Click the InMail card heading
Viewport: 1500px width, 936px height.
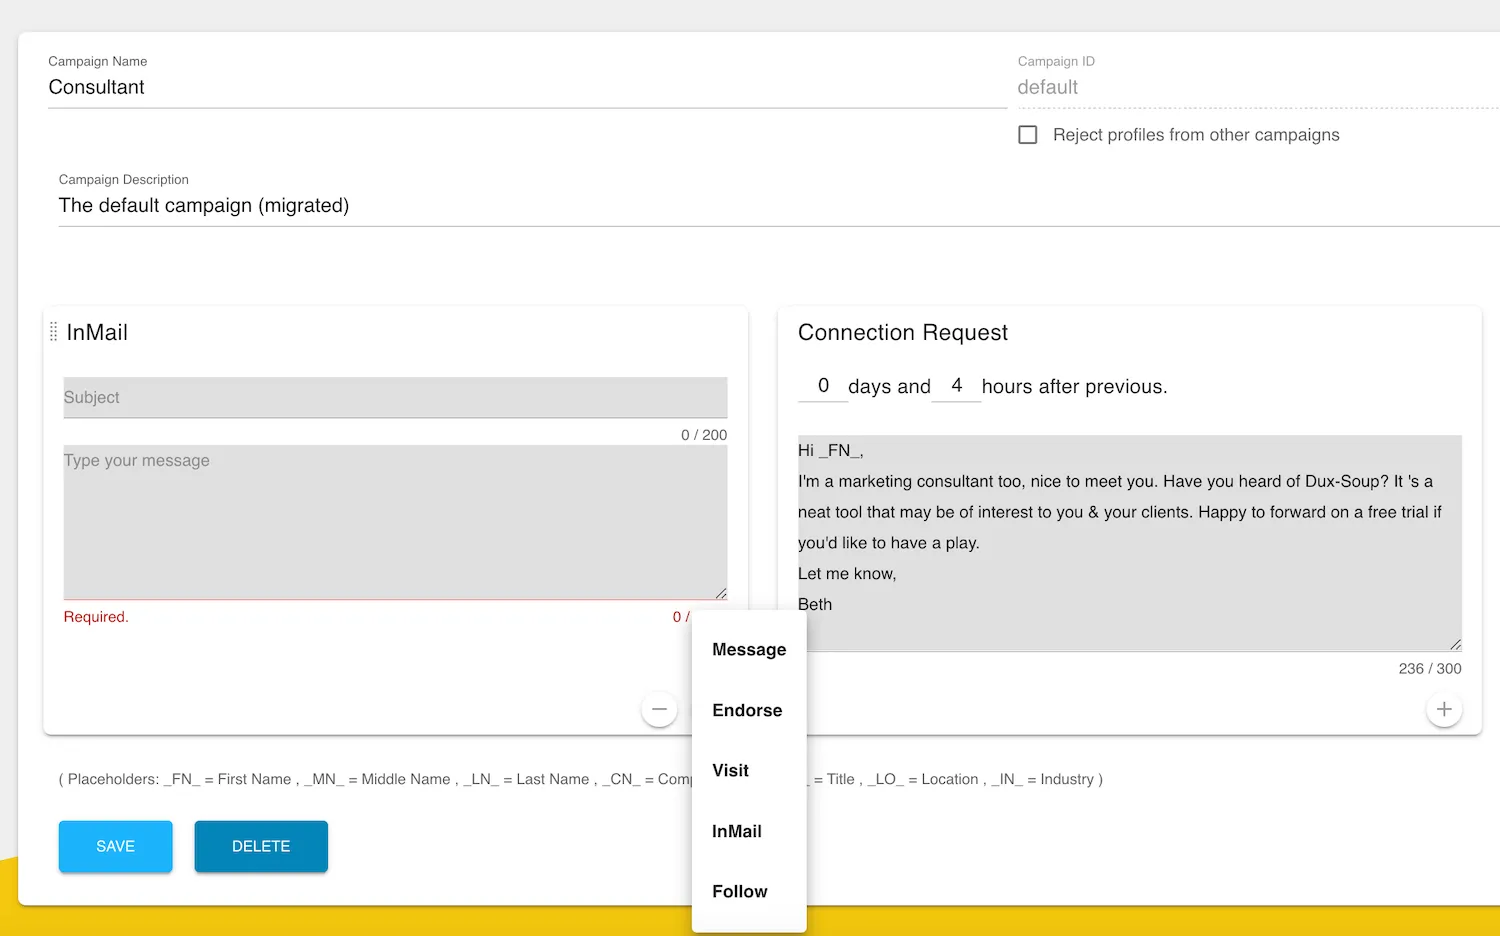(x=97, y=333)
